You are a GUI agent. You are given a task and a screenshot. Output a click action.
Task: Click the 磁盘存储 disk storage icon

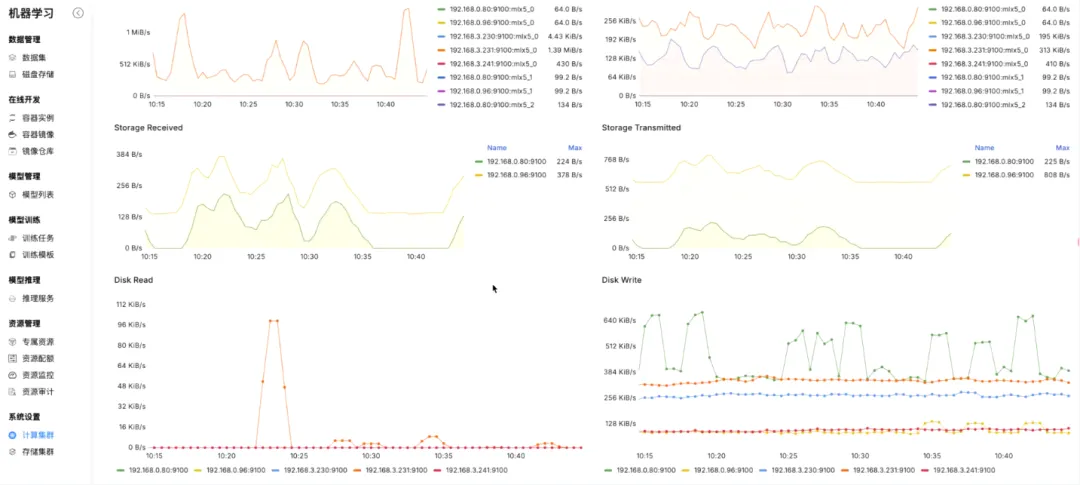[x=13, y=74]
